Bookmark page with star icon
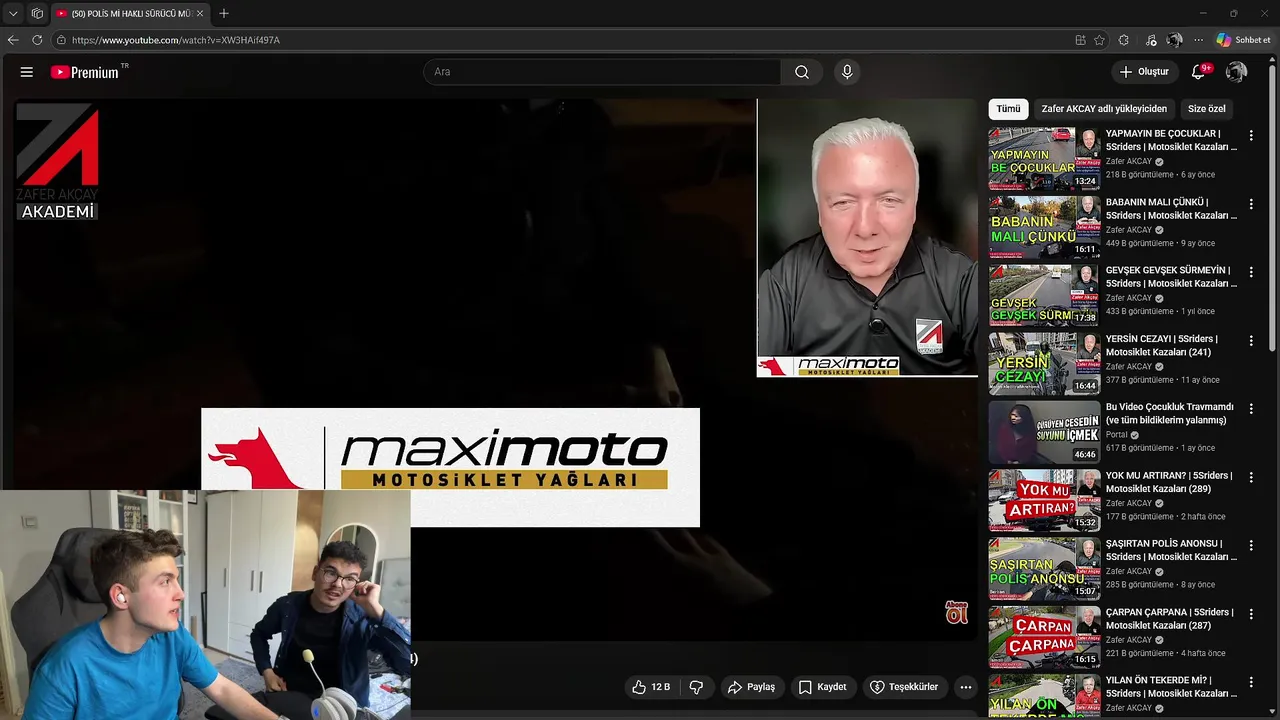This screenshot has width=1280, height=720. pos(1099,40)
